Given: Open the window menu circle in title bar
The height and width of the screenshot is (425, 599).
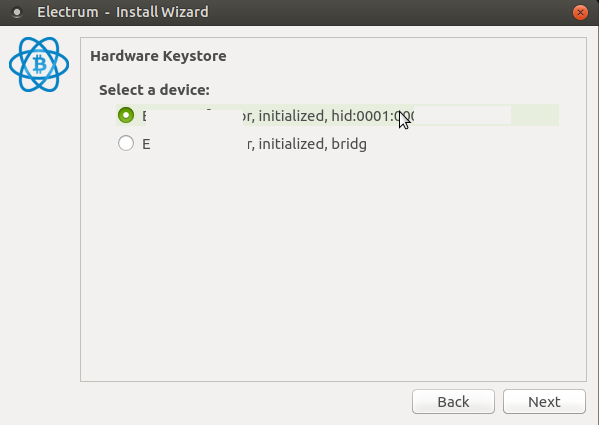Looking at the screenshot, I should tap(17, 12).
